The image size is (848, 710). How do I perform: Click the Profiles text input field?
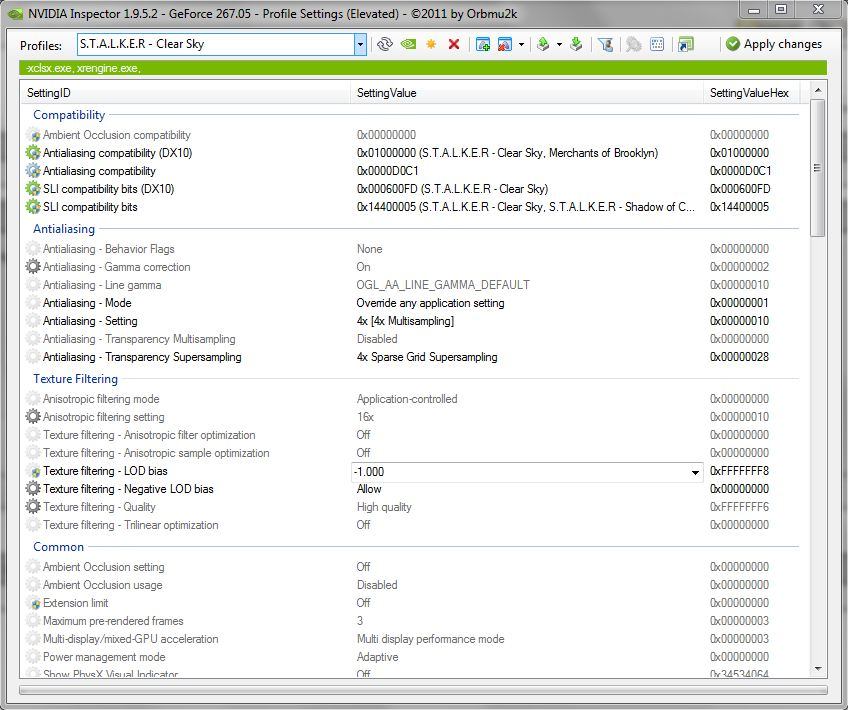[x=216, y=44]
